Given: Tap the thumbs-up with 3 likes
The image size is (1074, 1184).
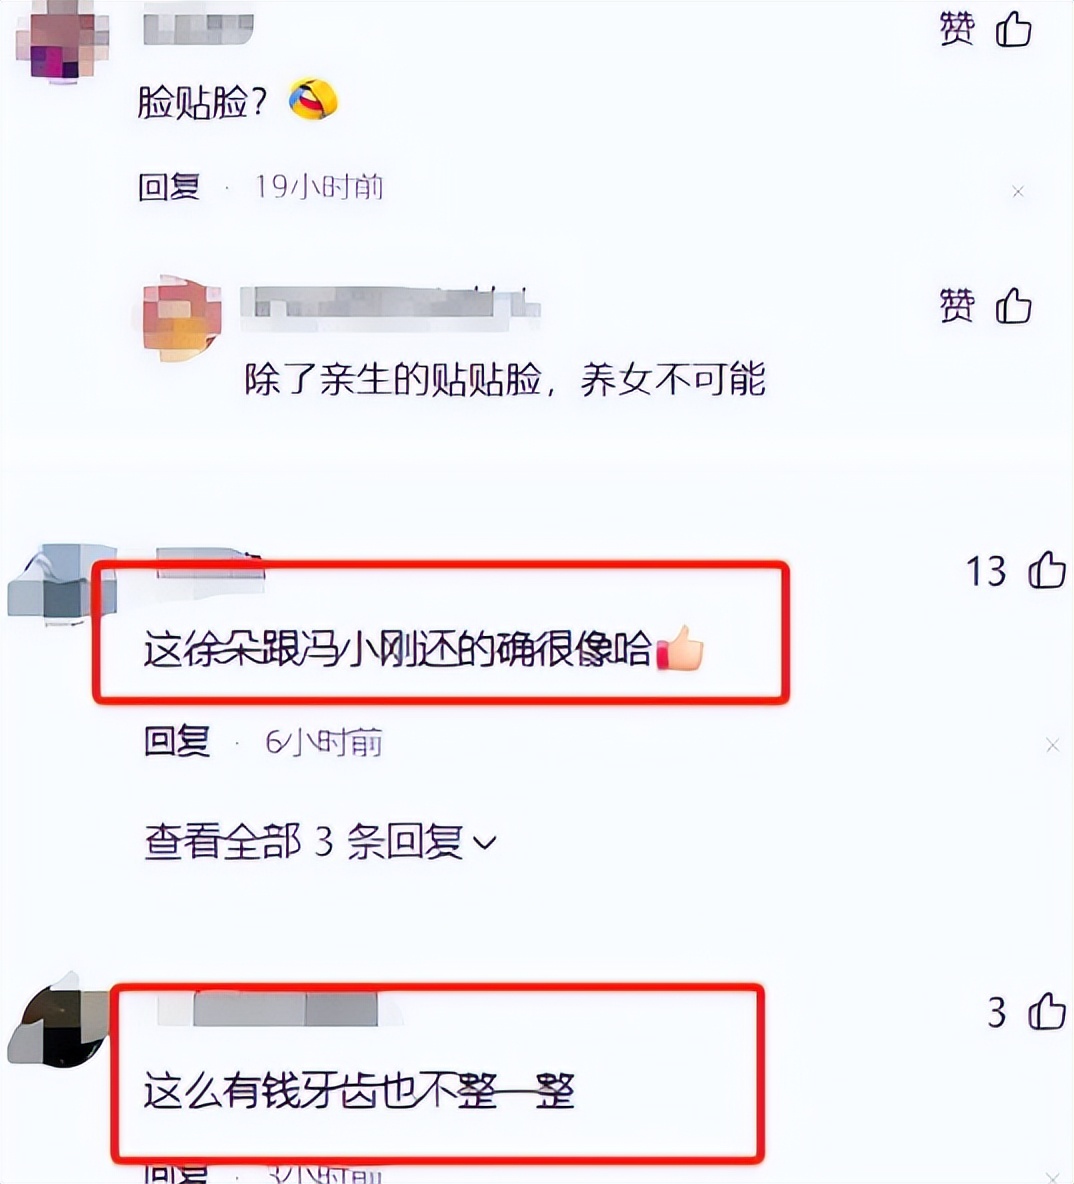Looking at the screenshot, I should pyautogui.click(x=1047, y=1011).
